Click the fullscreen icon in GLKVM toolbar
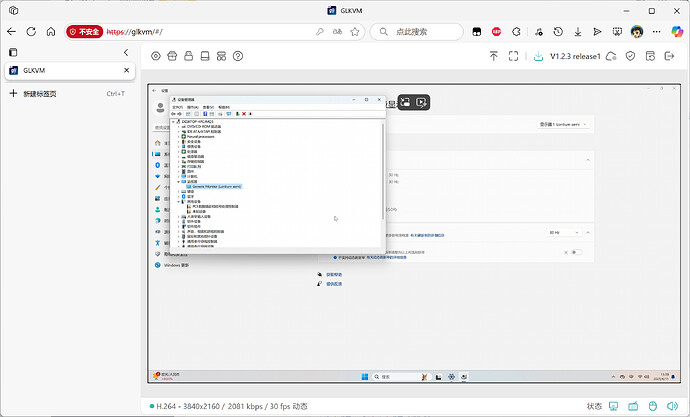This screenshot has width=690, height=417. click(x=514, y=56)
